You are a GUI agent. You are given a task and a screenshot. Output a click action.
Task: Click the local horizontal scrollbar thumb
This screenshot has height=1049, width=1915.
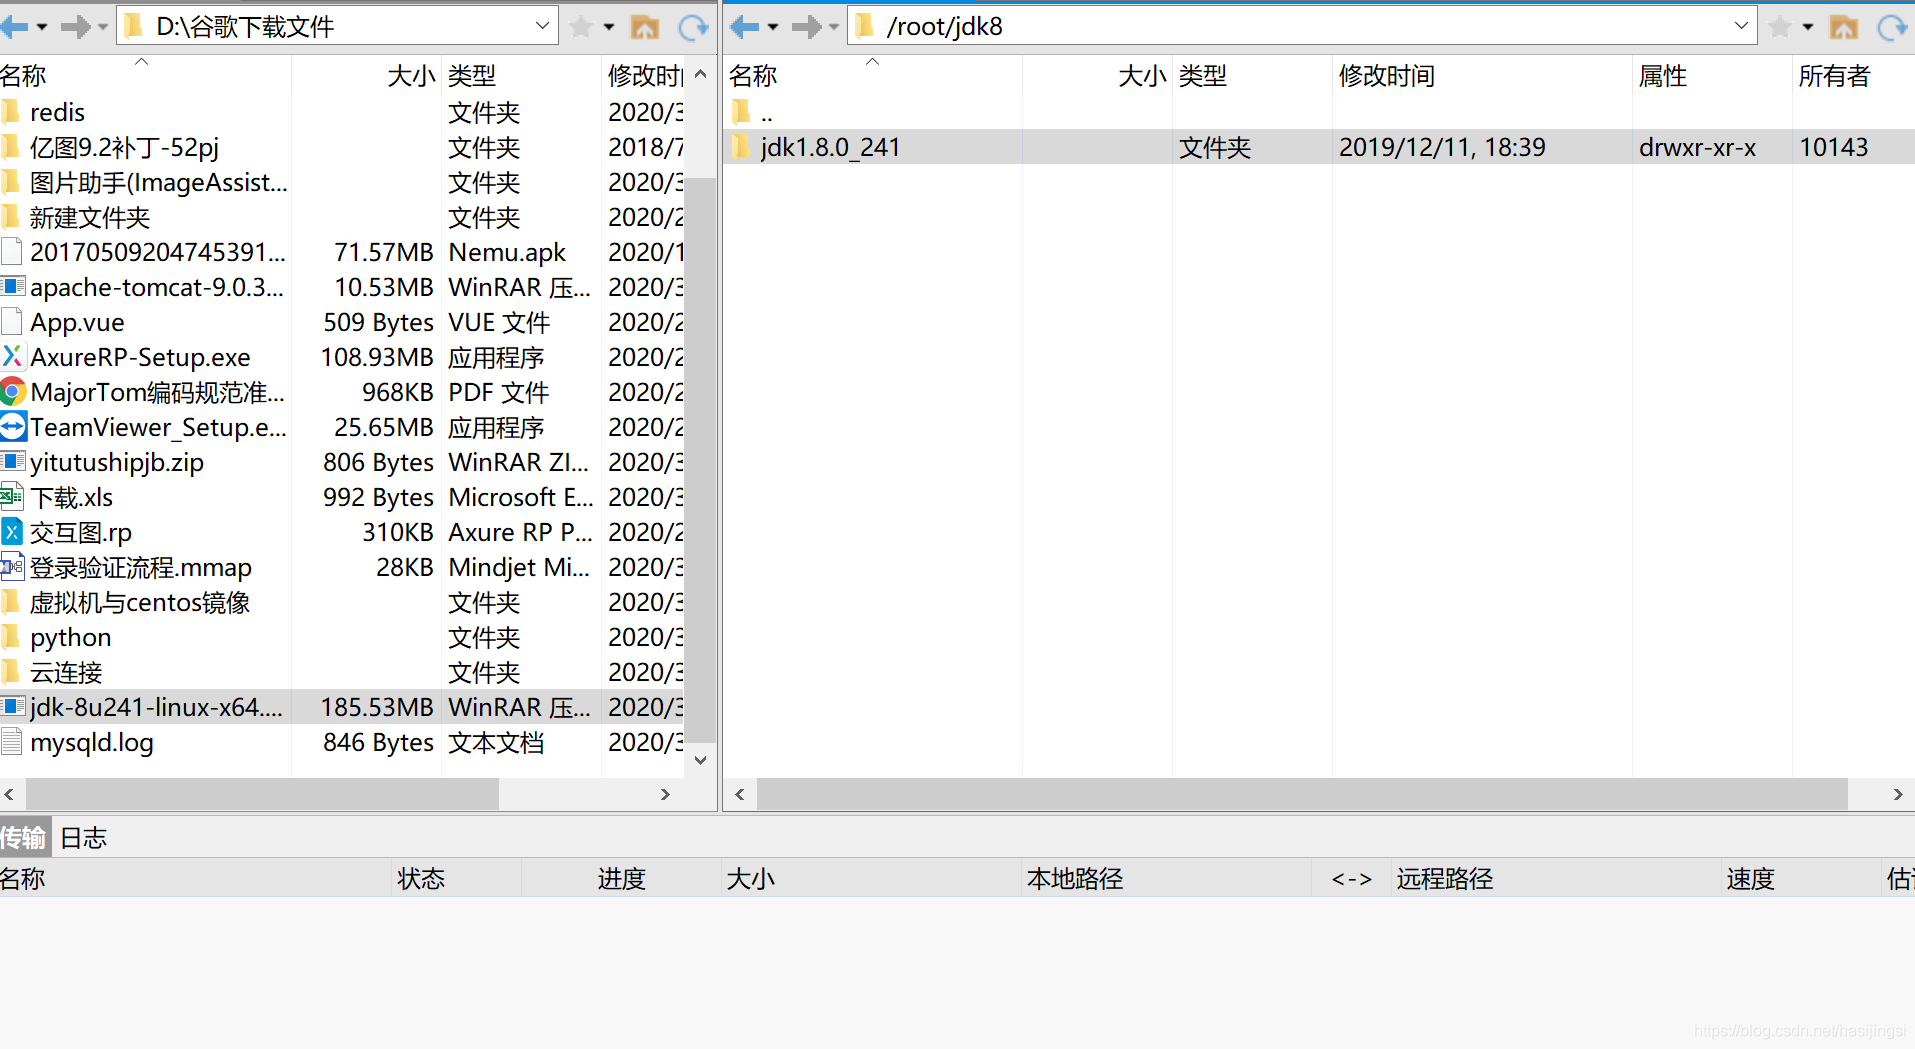pos(262,794)
